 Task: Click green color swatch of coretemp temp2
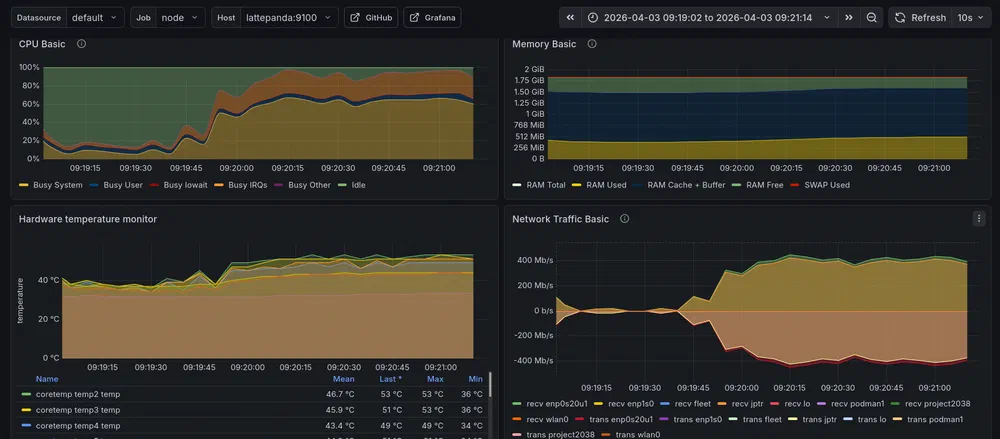pos(26,394)
